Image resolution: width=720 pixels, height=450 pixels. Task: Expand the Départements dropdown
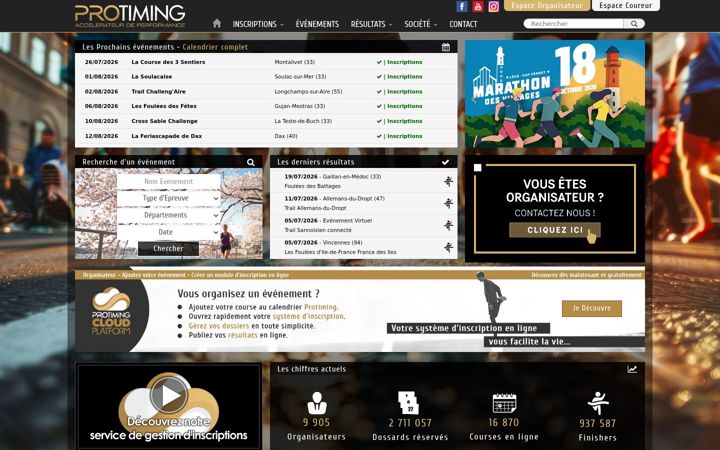pyautogui.click(x=169, y=215)
